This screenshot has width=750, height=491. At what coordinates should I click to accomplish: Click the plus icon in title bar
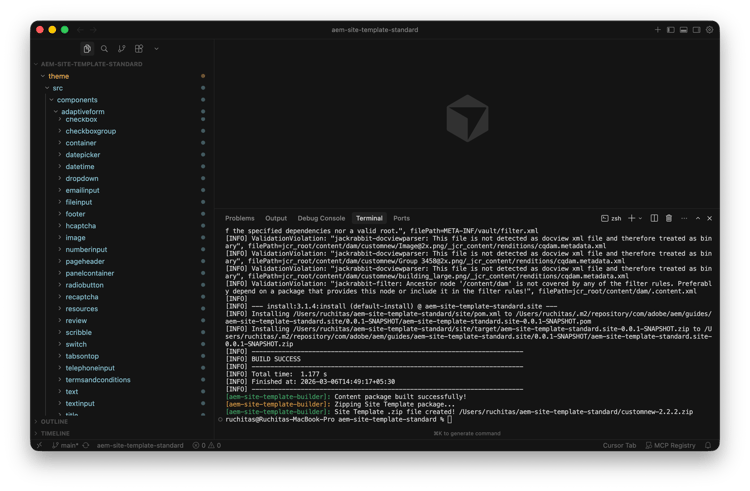click(x=658, y=30)
